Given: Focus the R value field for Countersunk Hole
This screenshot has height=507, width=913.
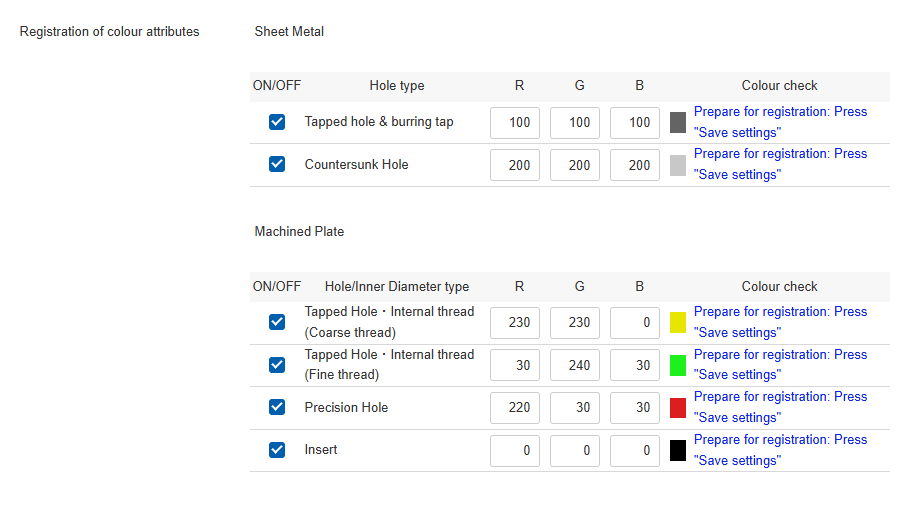Looking at the screenshot, I should pos(515,165).
